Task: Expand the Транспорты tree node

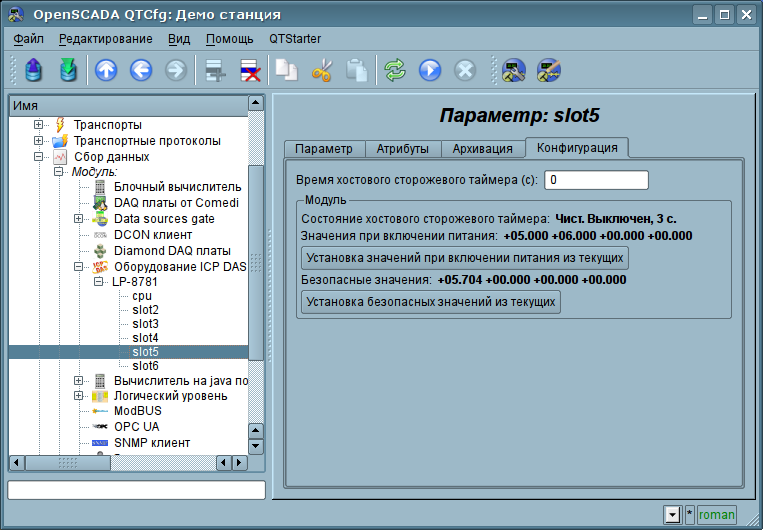Action: coord(39,125)
